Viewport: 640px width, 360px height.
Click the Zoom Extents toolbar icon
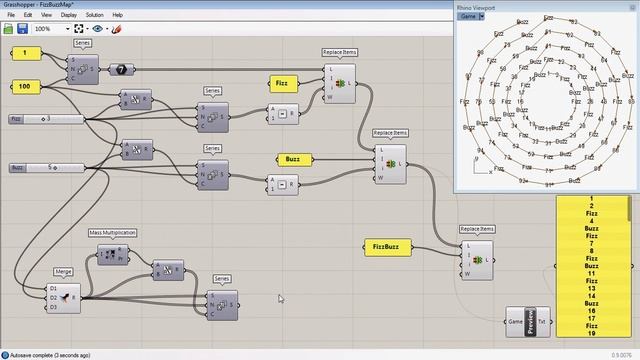(79, 29)
